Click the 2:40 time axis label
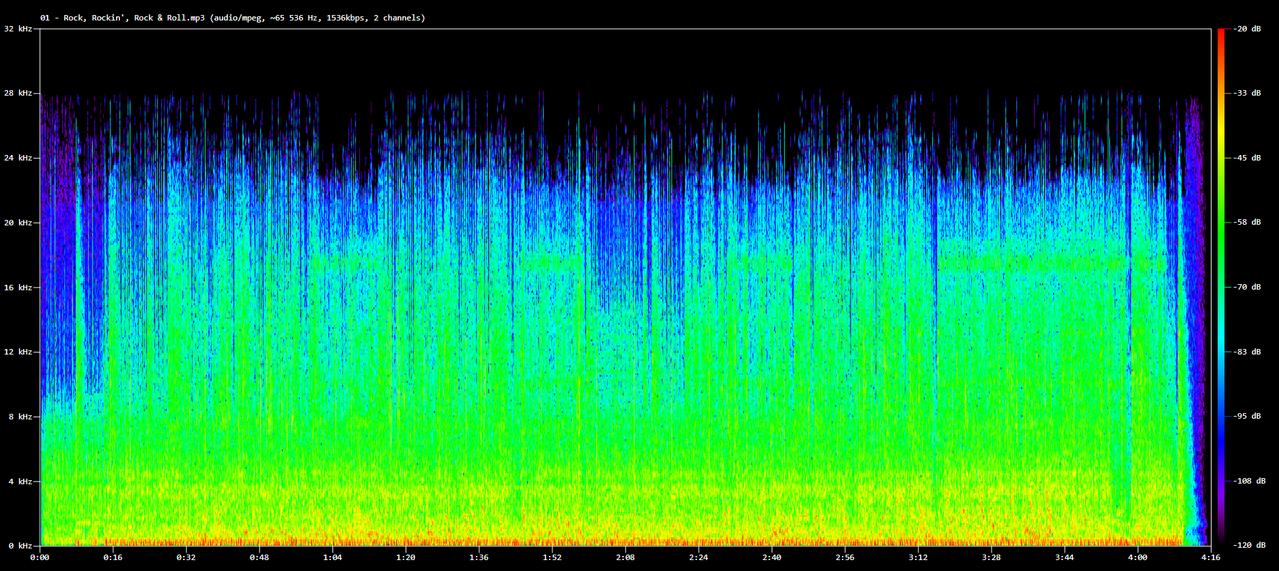Image resolution: width=1279 pixels, height=571 pixels. pos(771,557)
